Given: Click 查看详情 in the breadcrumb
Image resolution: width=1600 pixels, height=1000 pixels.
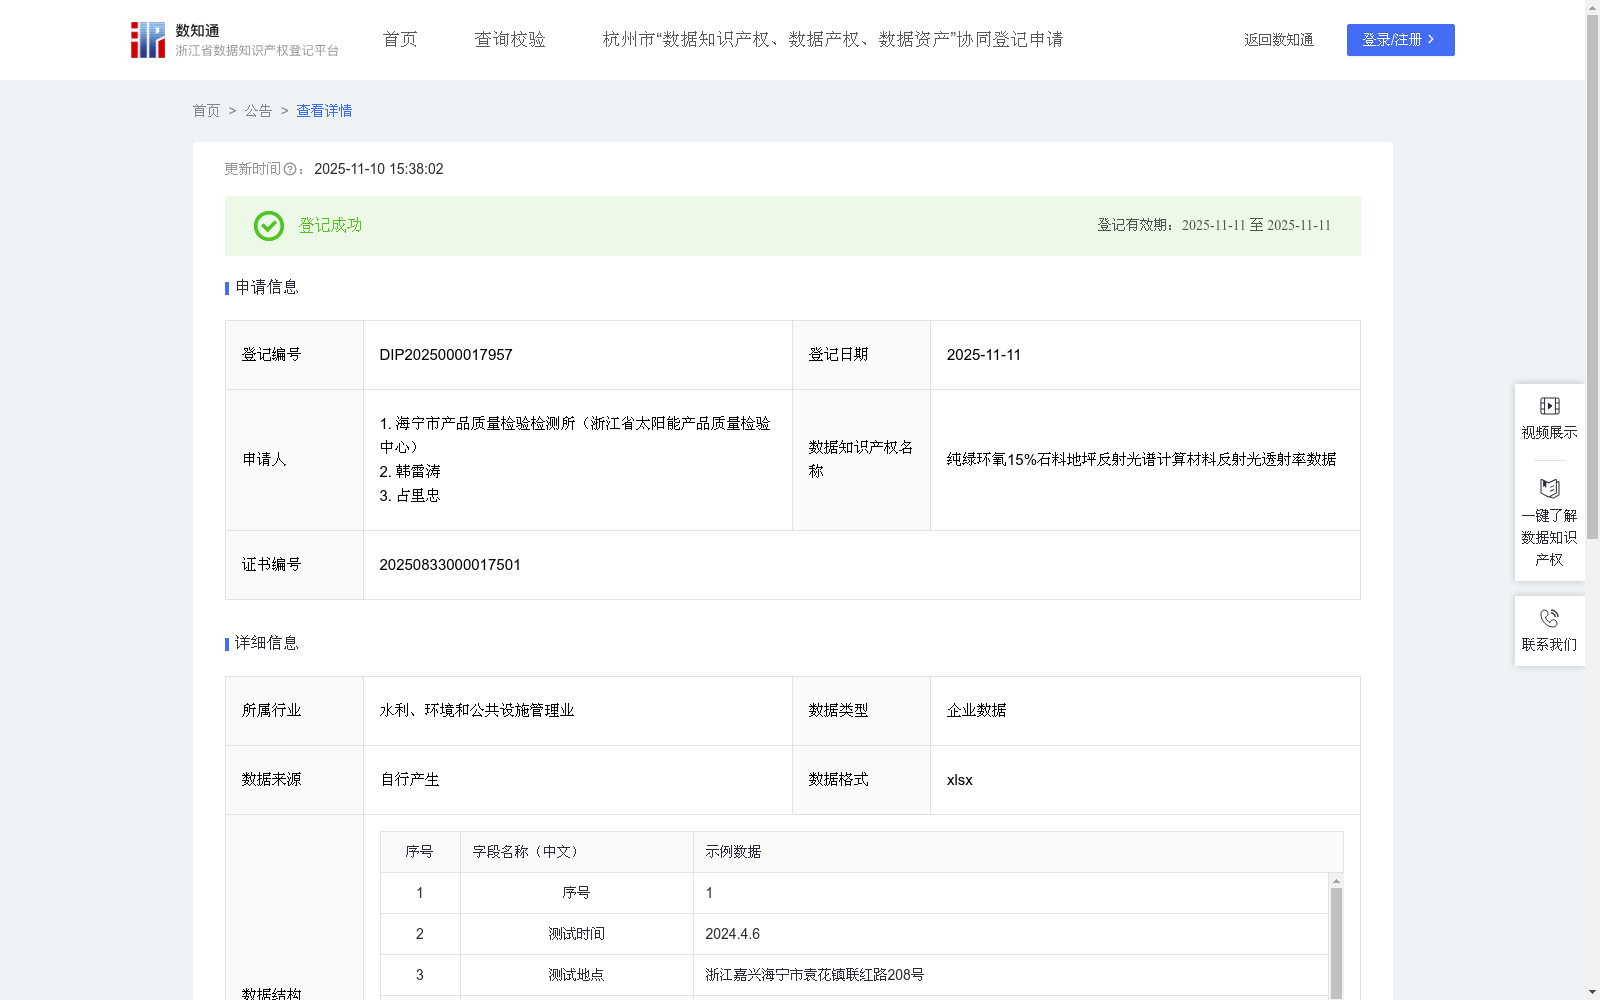Looking at the screenshot, I should 324,111.
